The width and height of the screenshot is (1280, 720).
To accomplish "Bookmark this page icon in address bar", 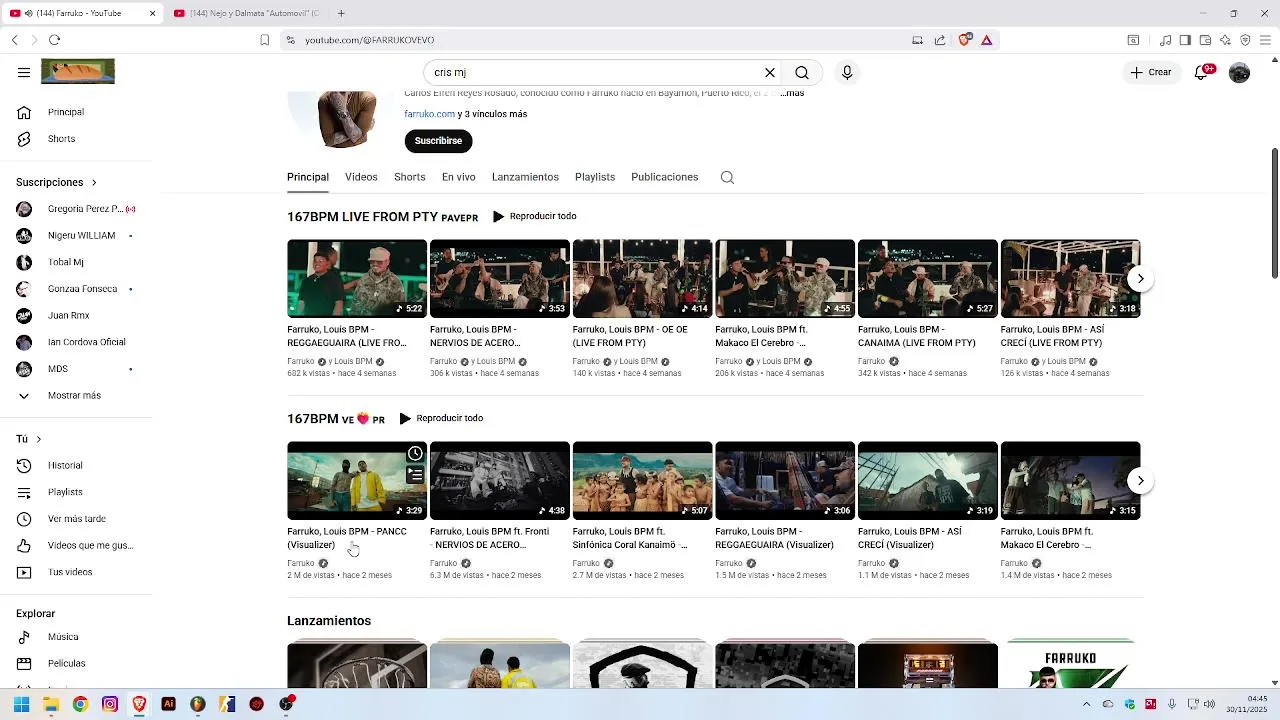I will (264, 40).
